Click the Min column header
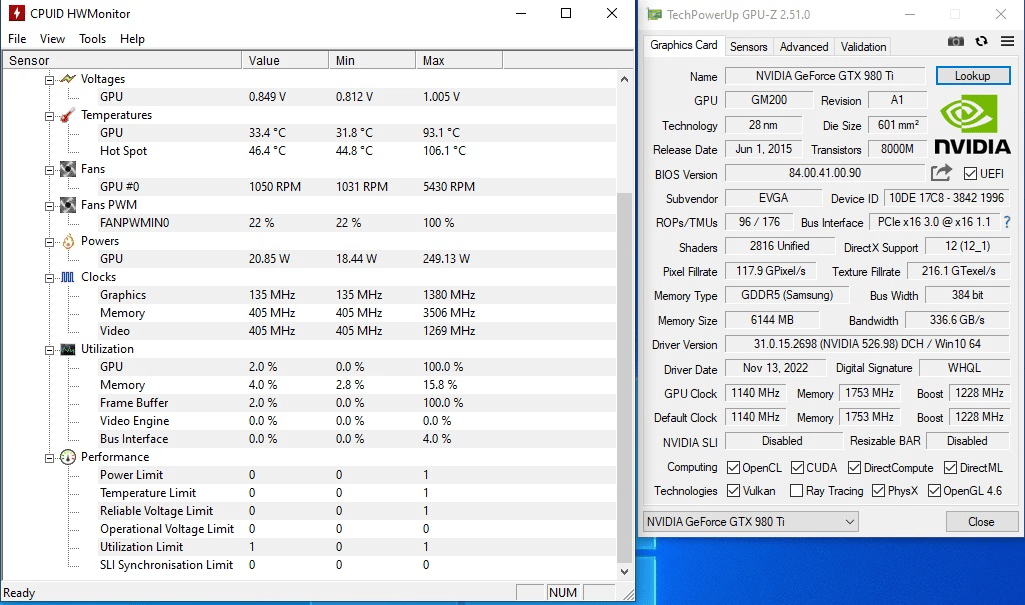Image resolution: width=1025 pixels, height=605 pixels. [372, 60]
